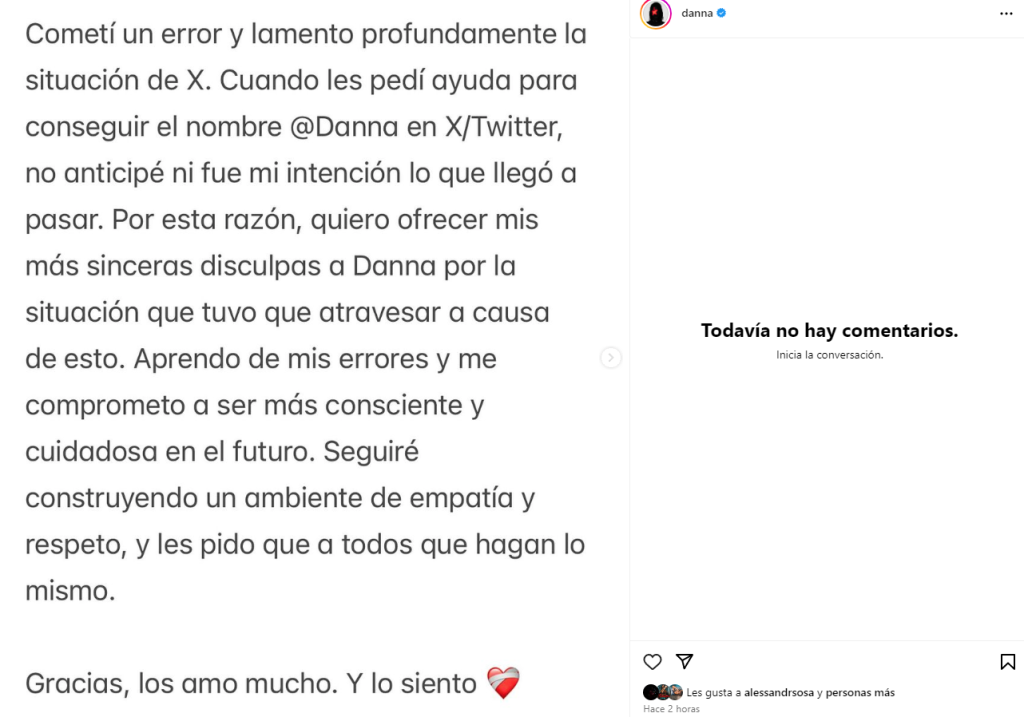Go to the next slide with the arrow
1024x717 pixels.
point(611,358)
